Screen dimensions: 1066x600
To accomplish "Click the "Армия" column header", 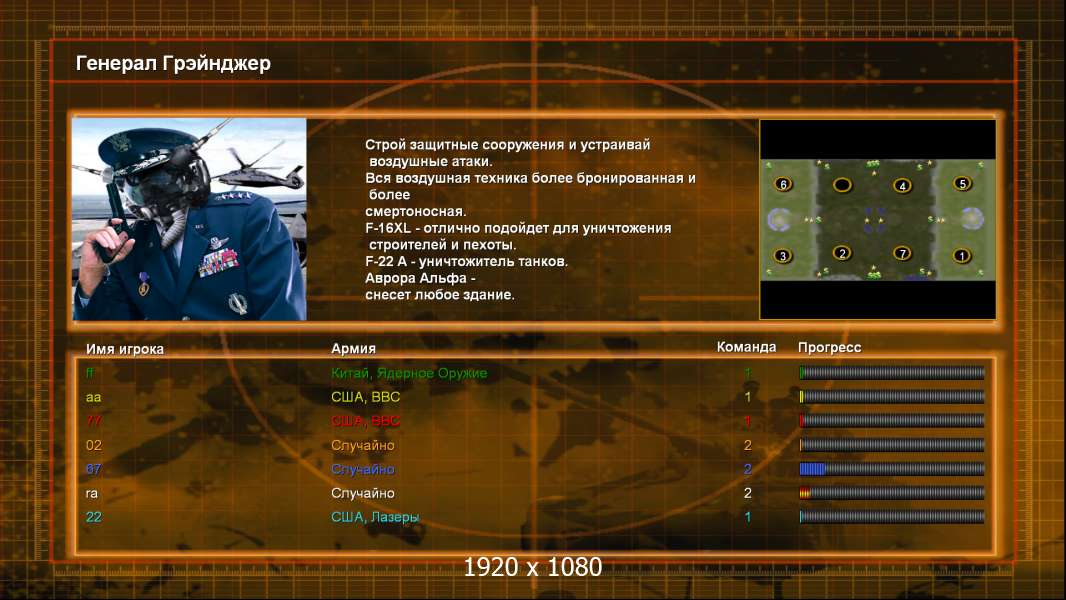I will coord(354,349).
